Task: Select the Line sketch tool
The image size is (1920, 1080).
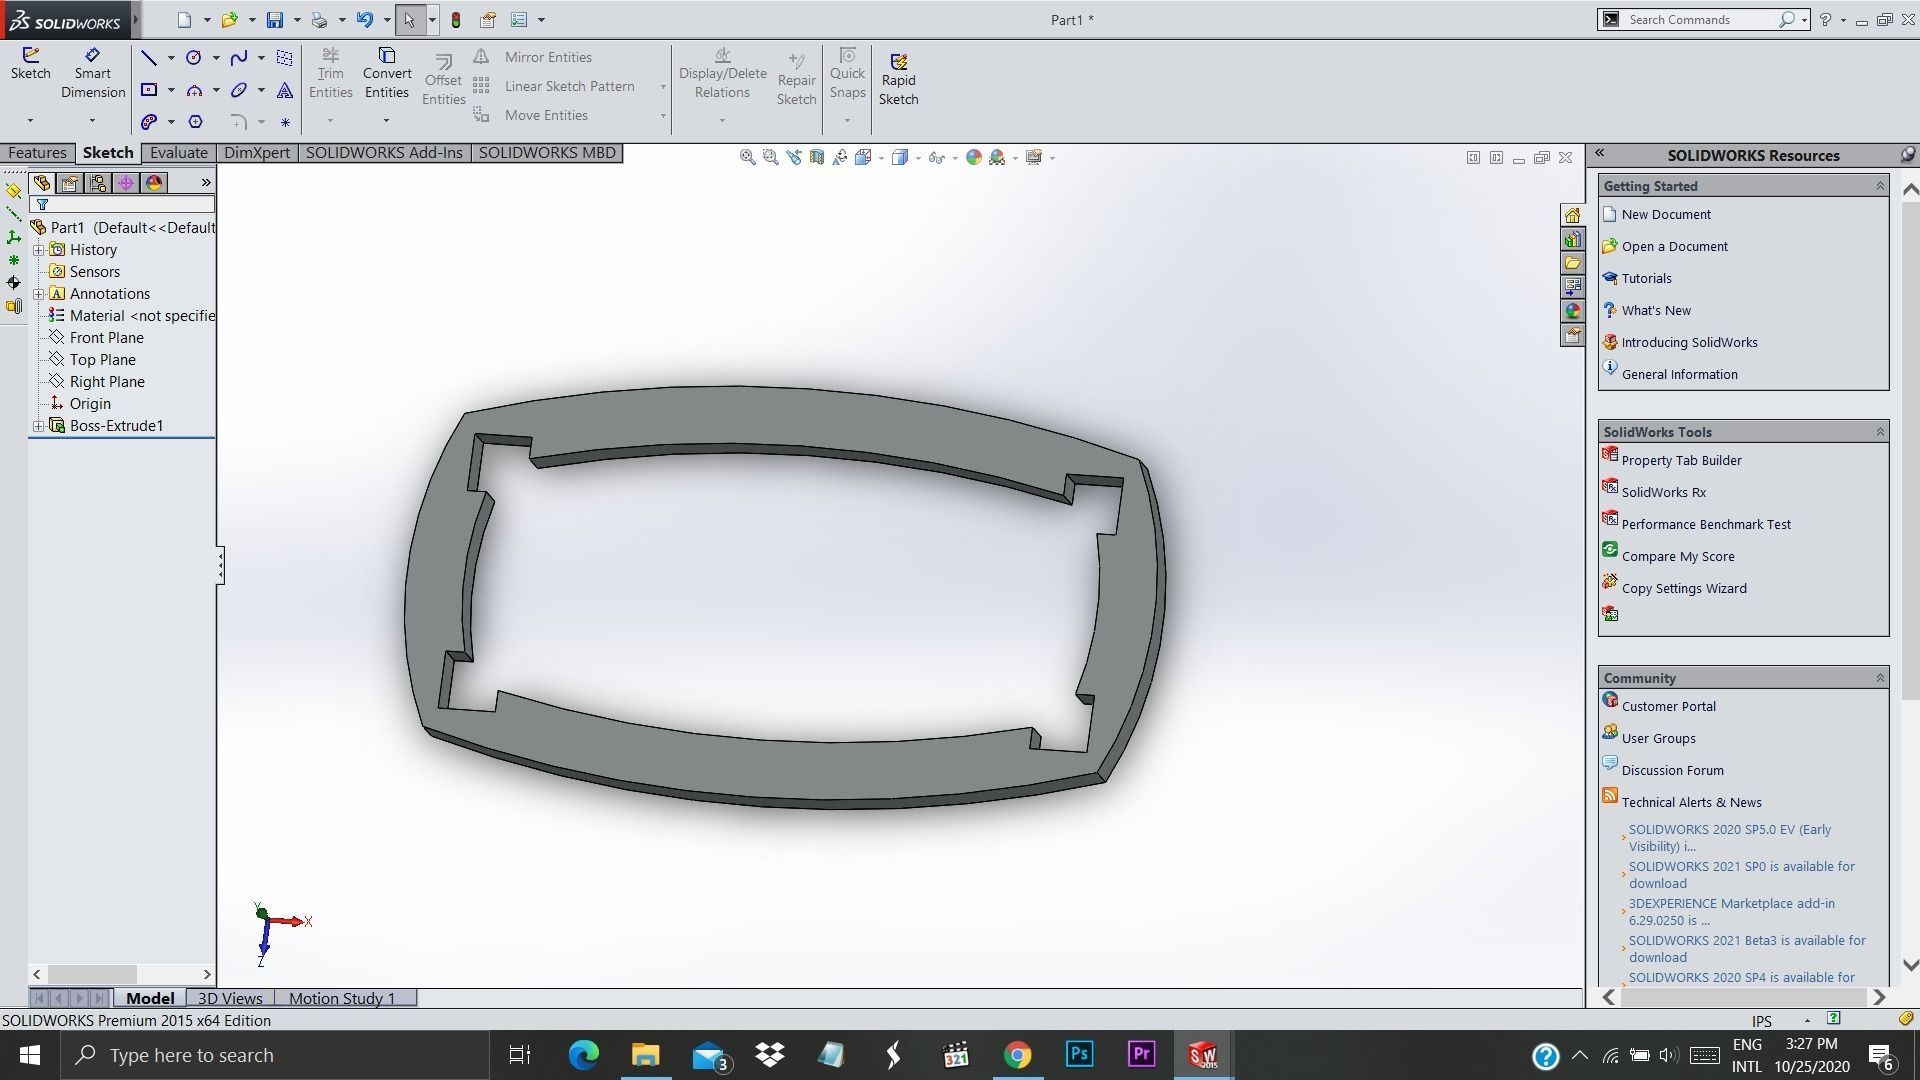Action: [x=149, y=58]
